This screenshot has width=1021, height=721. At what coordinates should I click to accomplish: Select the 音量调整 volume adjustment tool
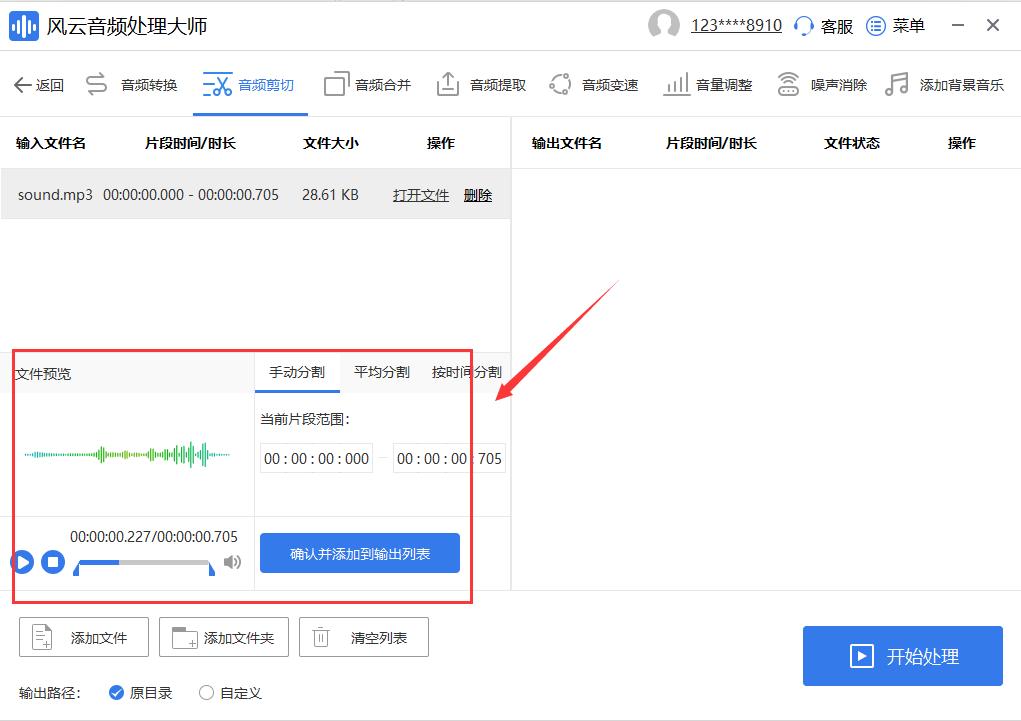722,84
